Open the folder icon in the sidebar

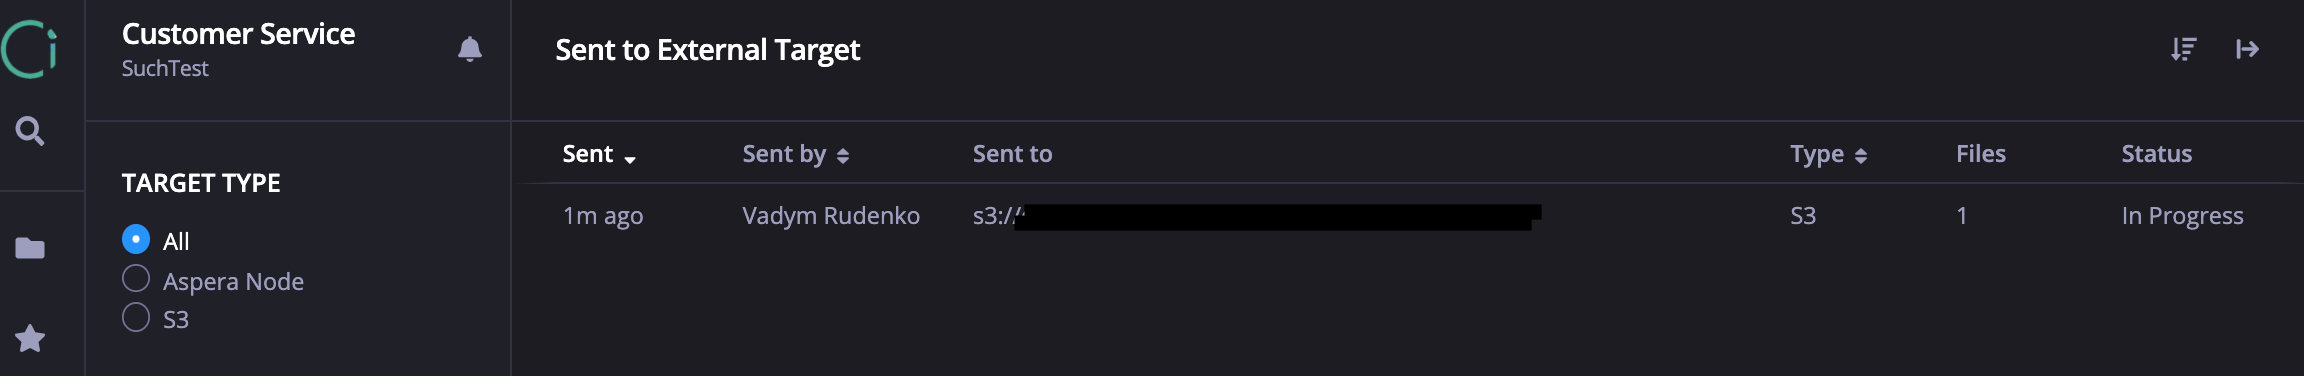(x=30, y=248)
